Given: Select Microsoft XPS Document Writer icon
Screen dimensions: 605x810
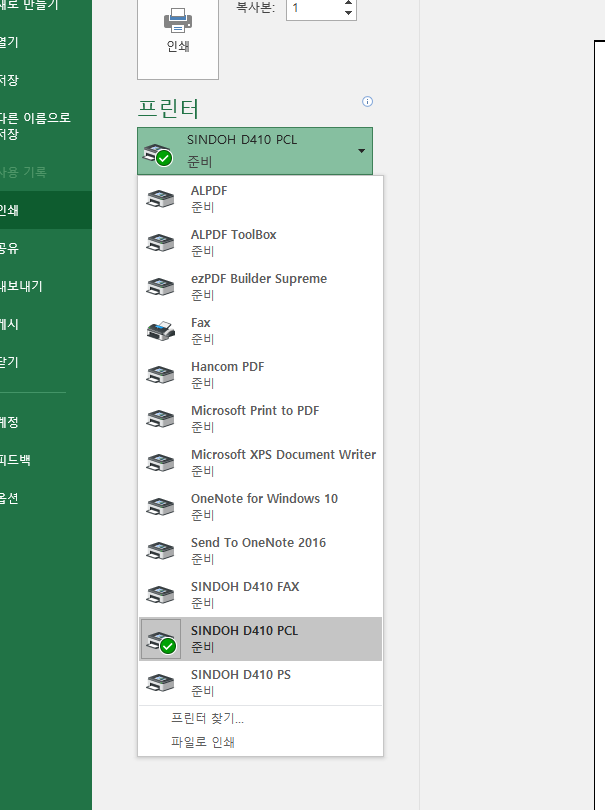Looking at the screenshot, I should pos(160,462).
